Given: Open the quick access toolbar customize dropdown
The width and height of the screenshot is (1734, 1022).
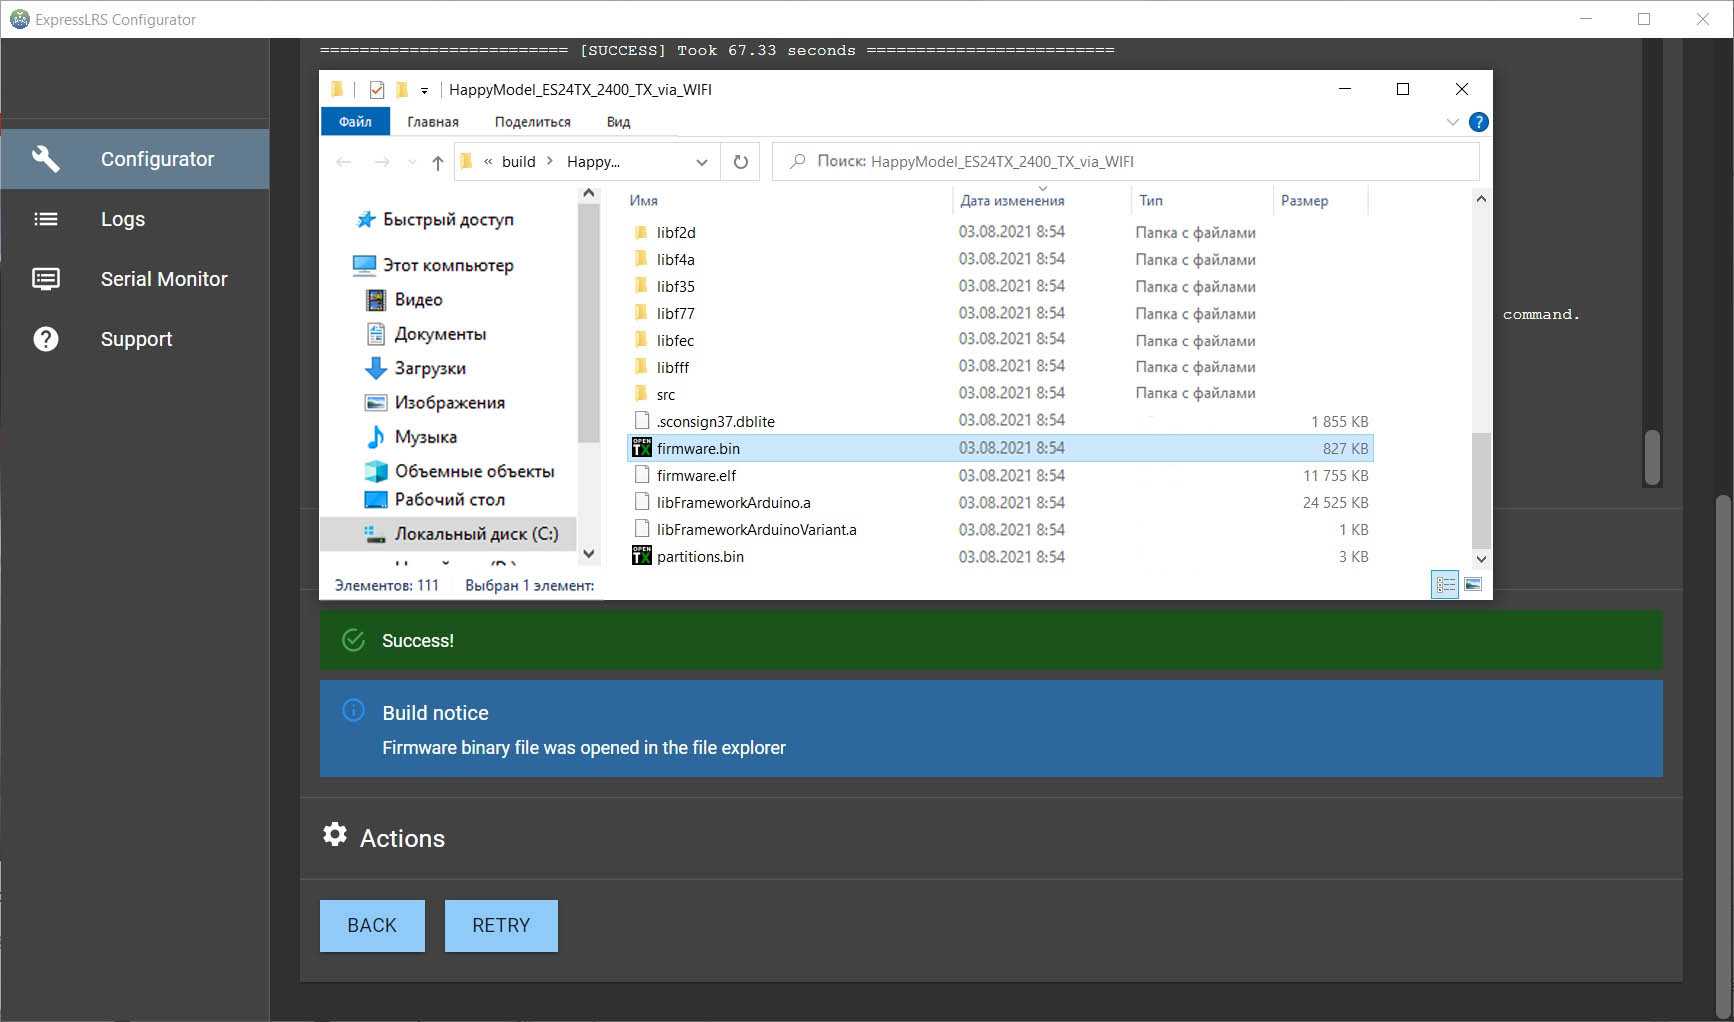Looking at the screenshot, I should [424, 90].
